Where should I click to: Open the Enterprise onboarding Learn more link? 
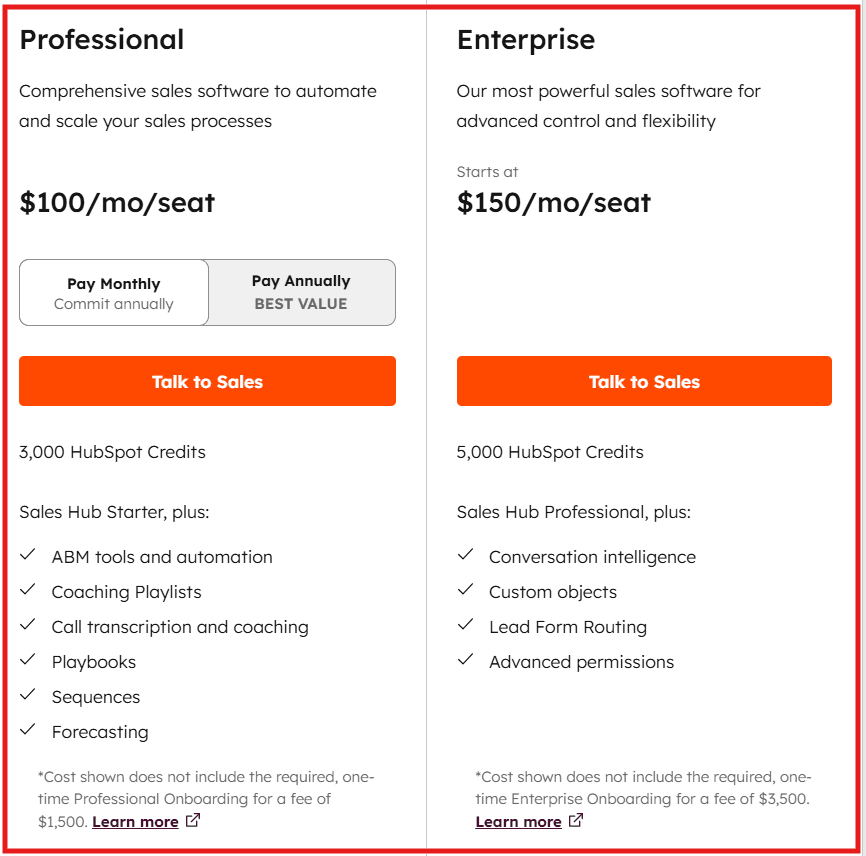[519, 820]
